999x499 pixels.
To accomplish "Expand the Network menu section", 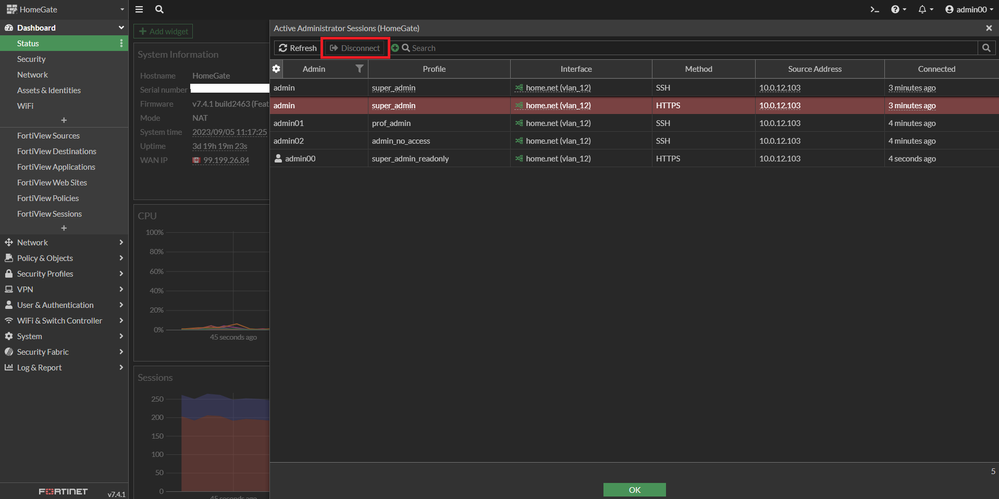I will coord(64,242).
